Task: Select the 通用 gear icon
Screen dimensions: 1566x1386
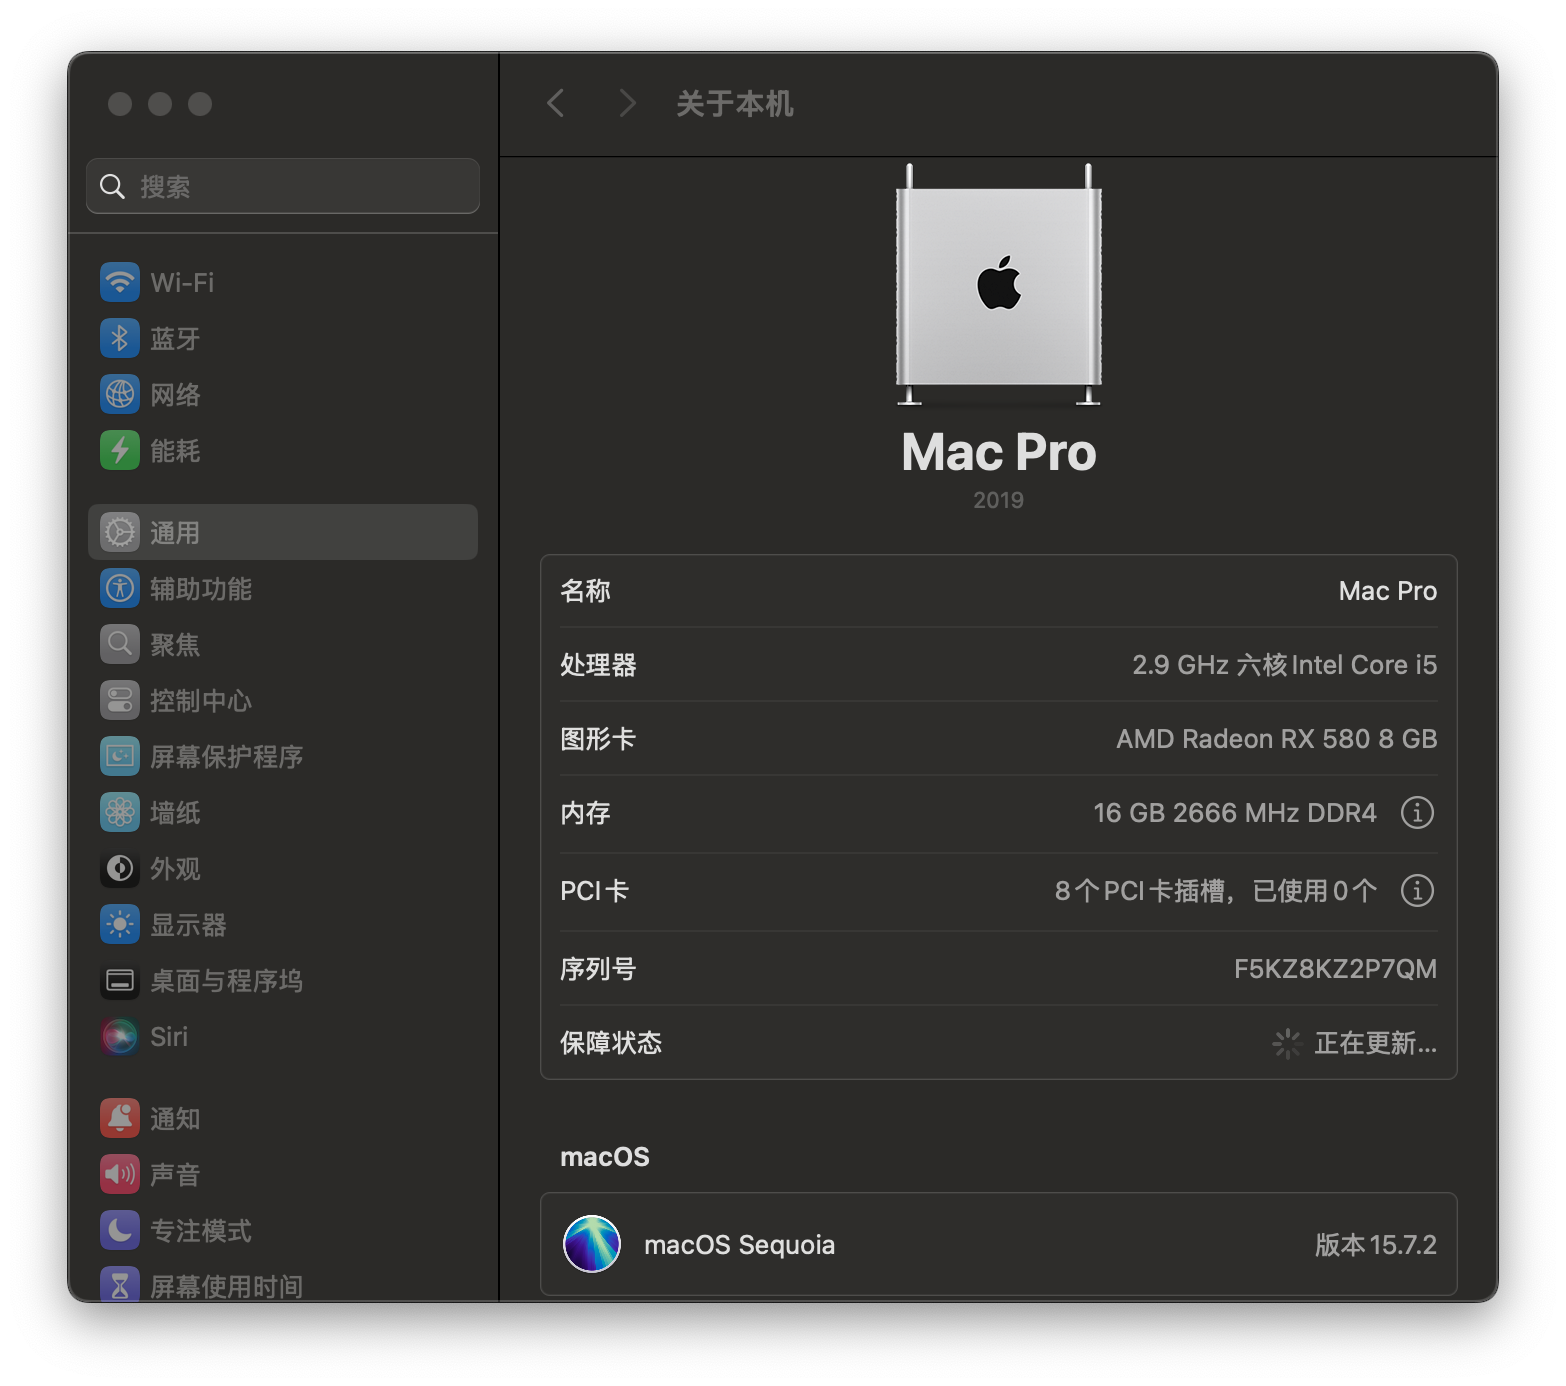Action: [120, 532]
